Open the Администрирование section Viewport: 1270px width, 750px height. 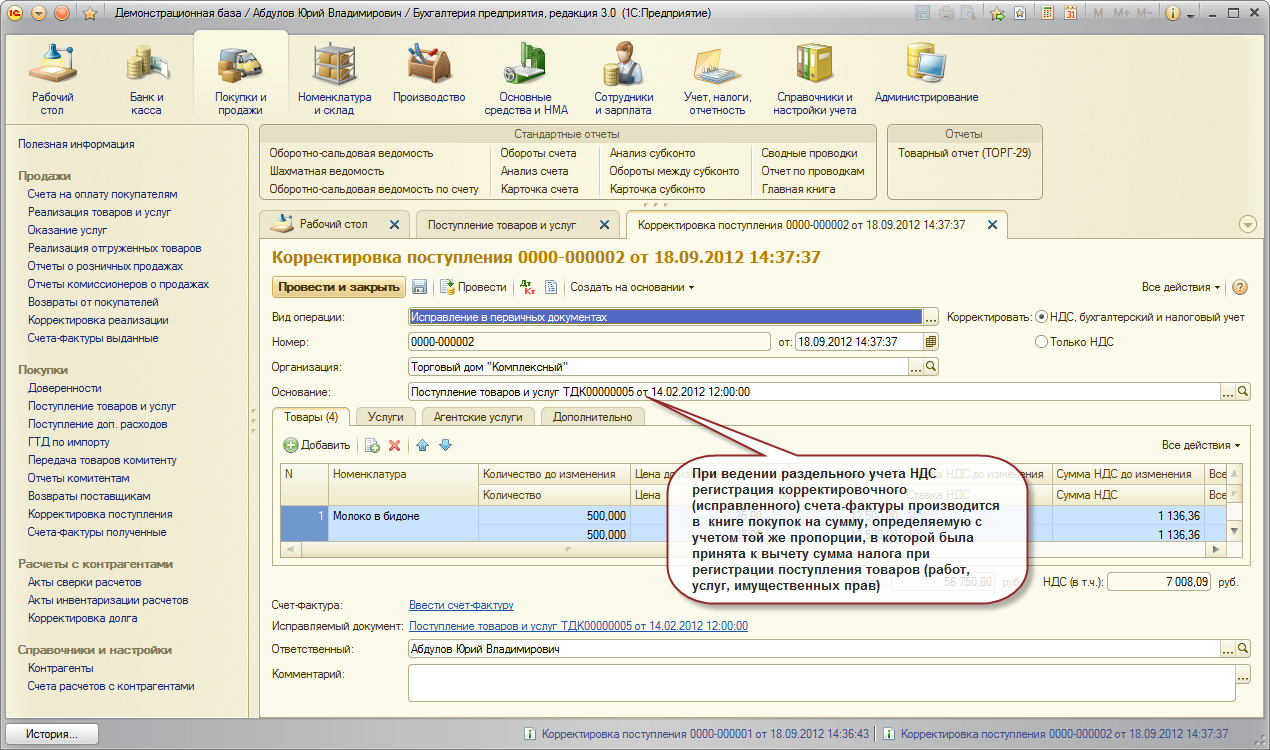pyautogui.click(x=926, y=74)
